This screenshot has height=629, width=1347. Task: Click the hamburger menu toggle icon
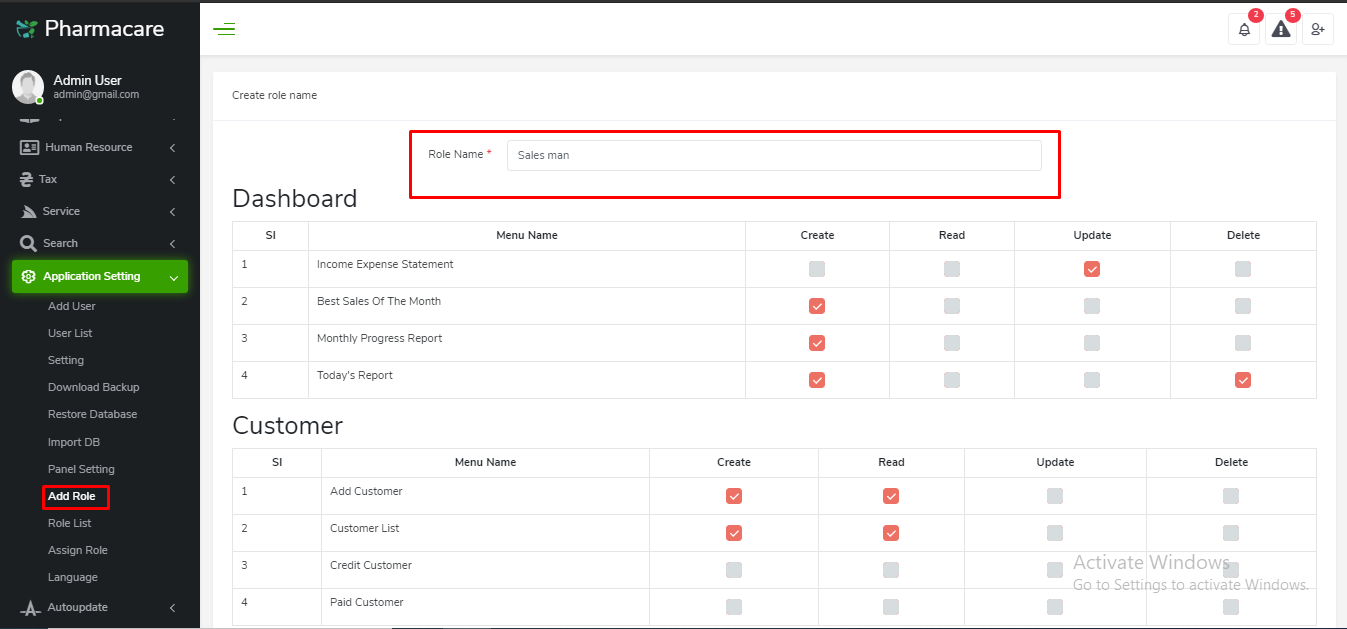[x=224, y=29]
